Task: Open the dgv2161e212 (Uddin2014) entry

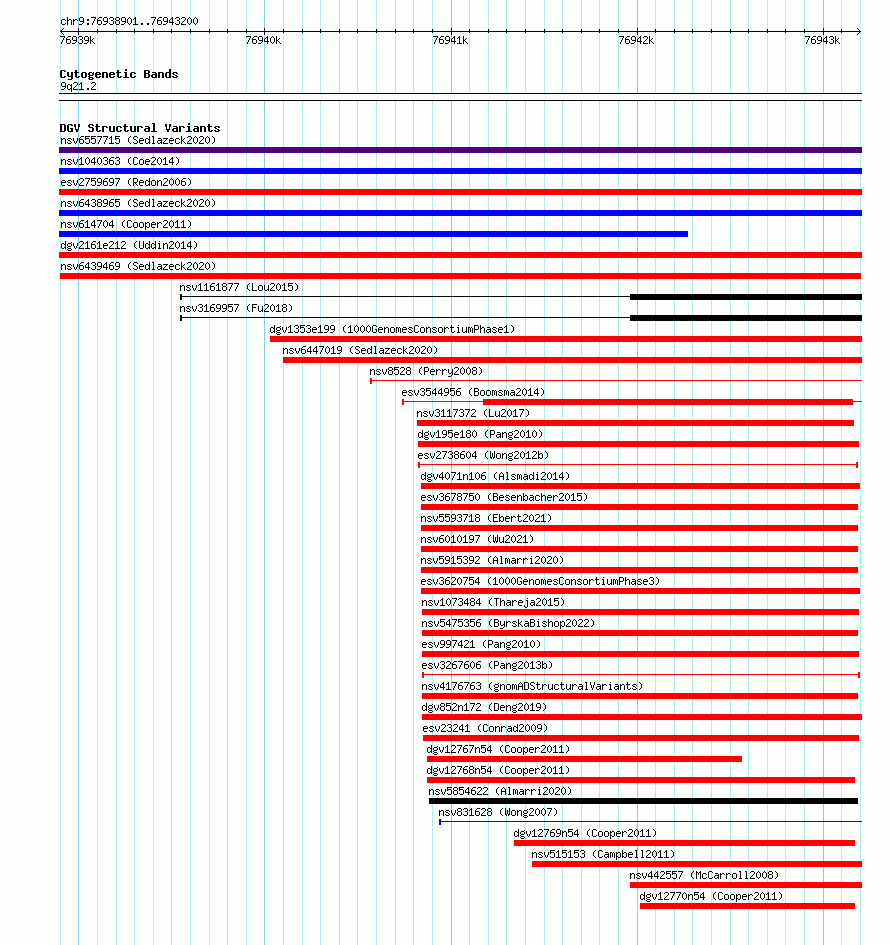Action: point(129,245)
